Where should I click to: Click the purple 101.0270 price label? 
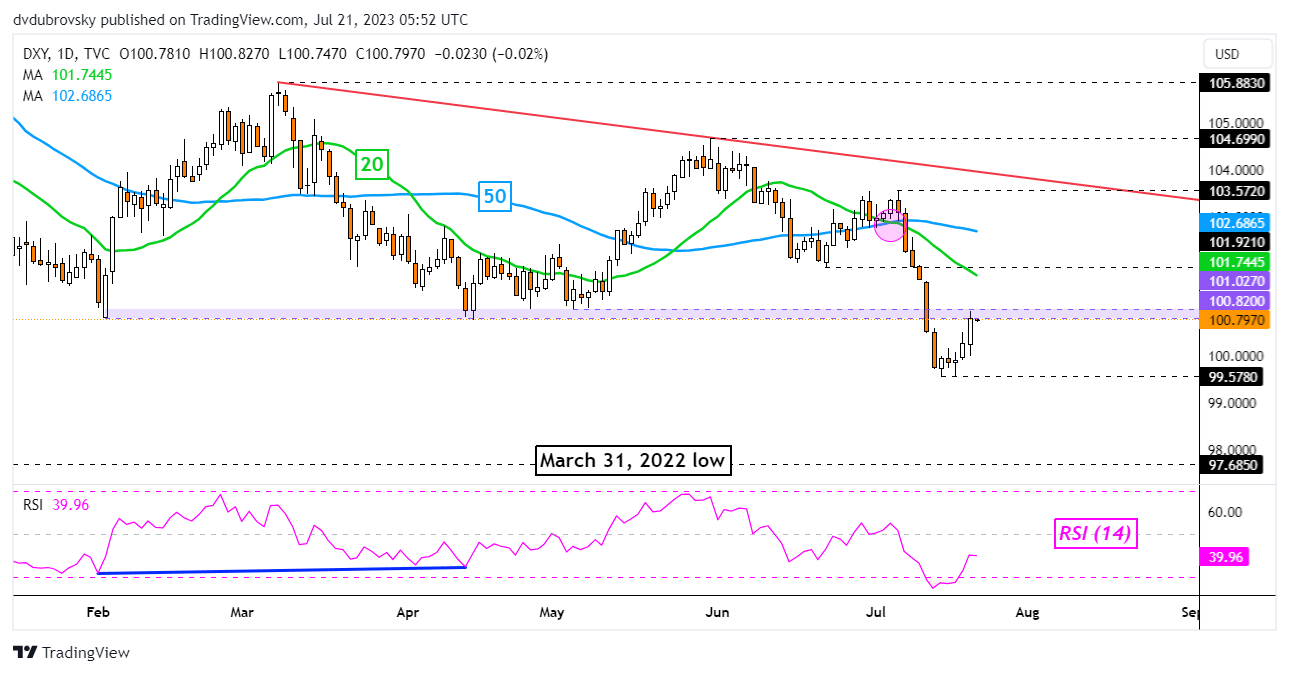[1235, 283]
